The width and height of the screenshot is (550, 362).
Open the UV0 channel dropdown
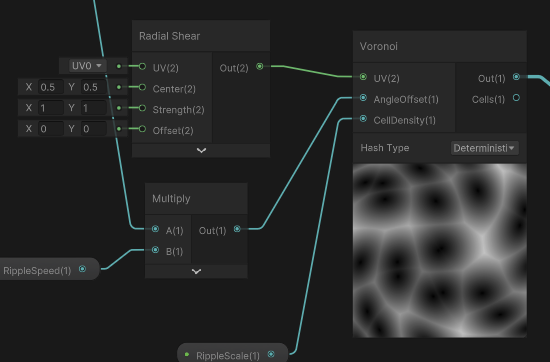(x=87, y=66)
